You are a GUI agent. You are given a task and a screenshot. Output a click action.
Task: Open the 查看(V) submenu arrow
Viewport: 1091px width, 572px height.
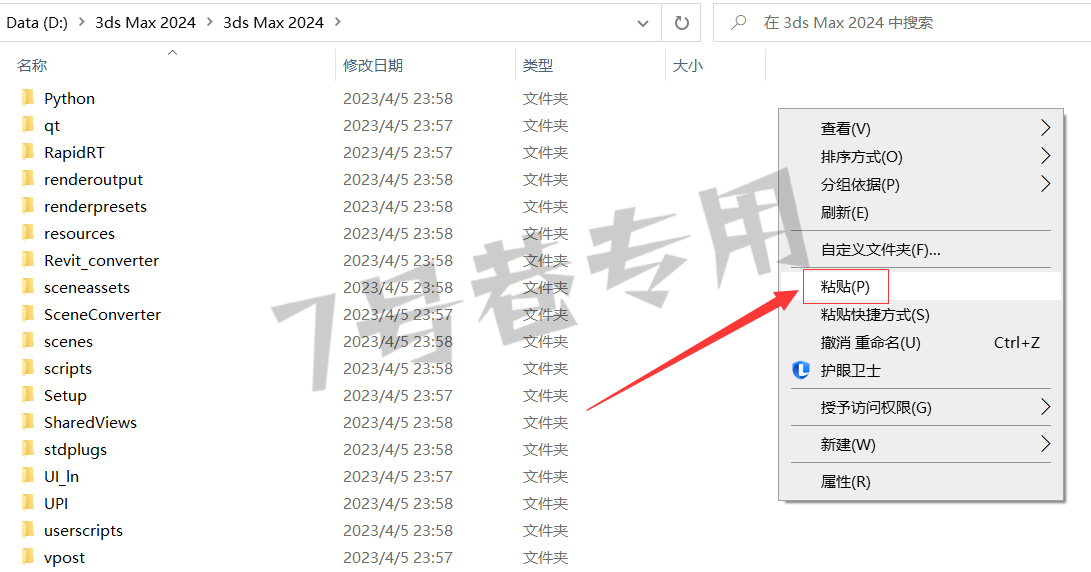tap(1045, 128)
